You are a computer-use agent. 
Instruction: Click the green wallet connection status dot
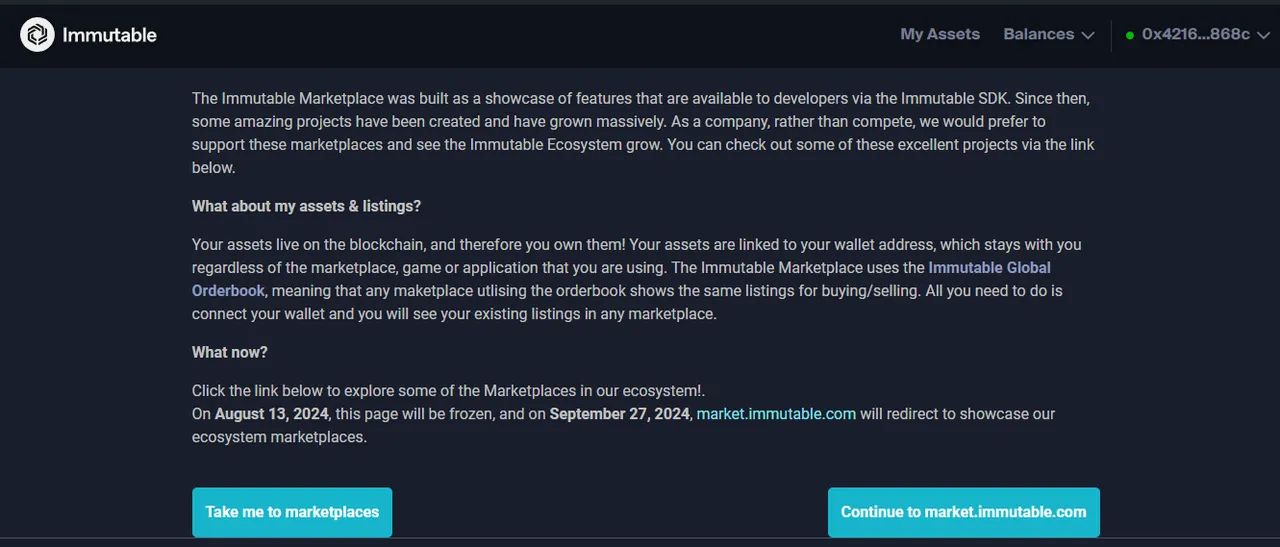pos(1130,35)
